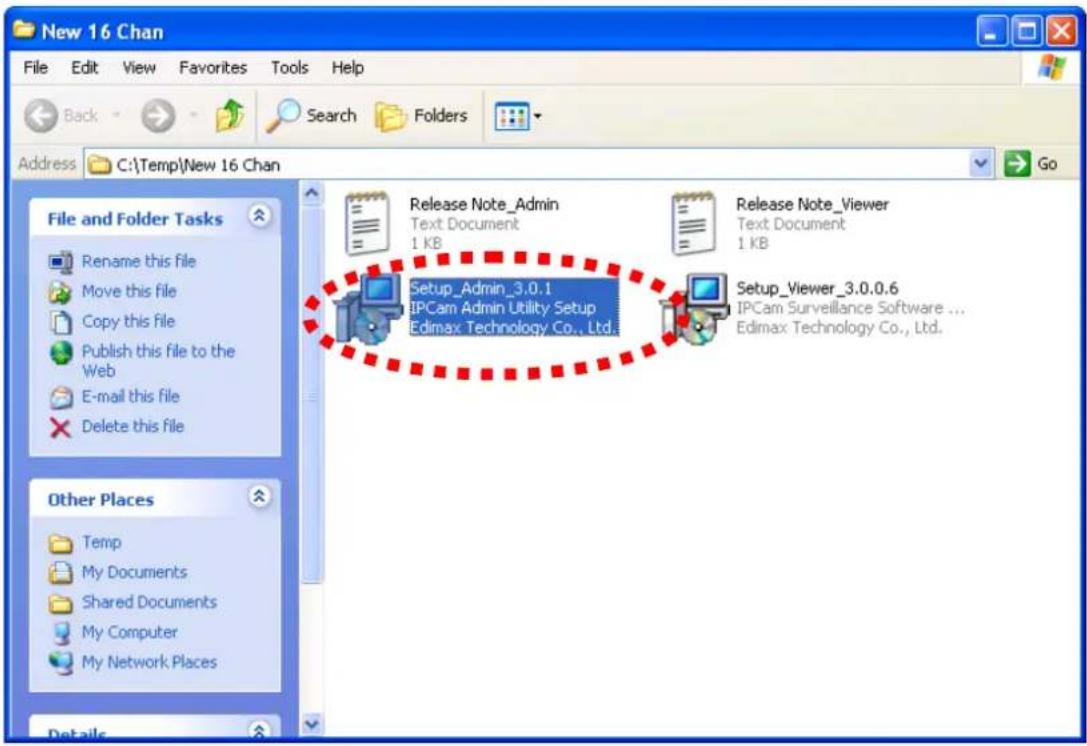1087x746 pixels.
Task: Click the Rename this file icon
Action: [61, 262]
